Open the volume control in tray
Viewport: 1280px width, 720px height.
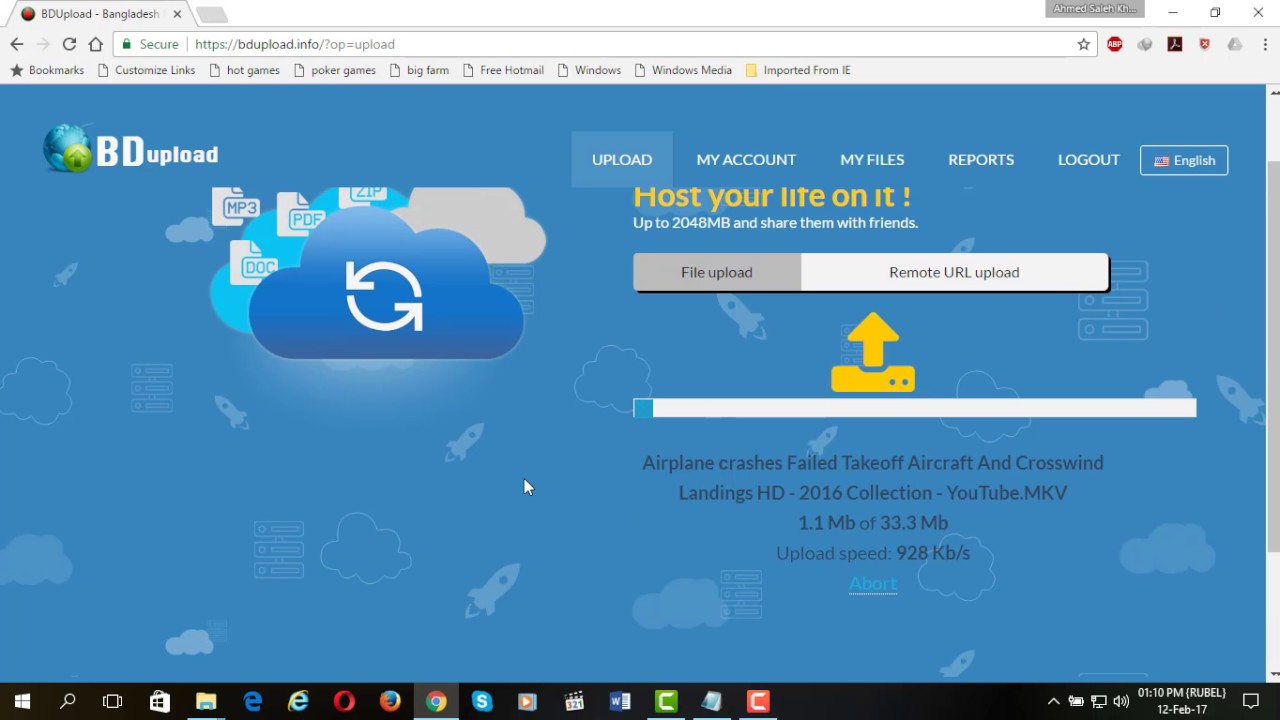[1121, 701]
